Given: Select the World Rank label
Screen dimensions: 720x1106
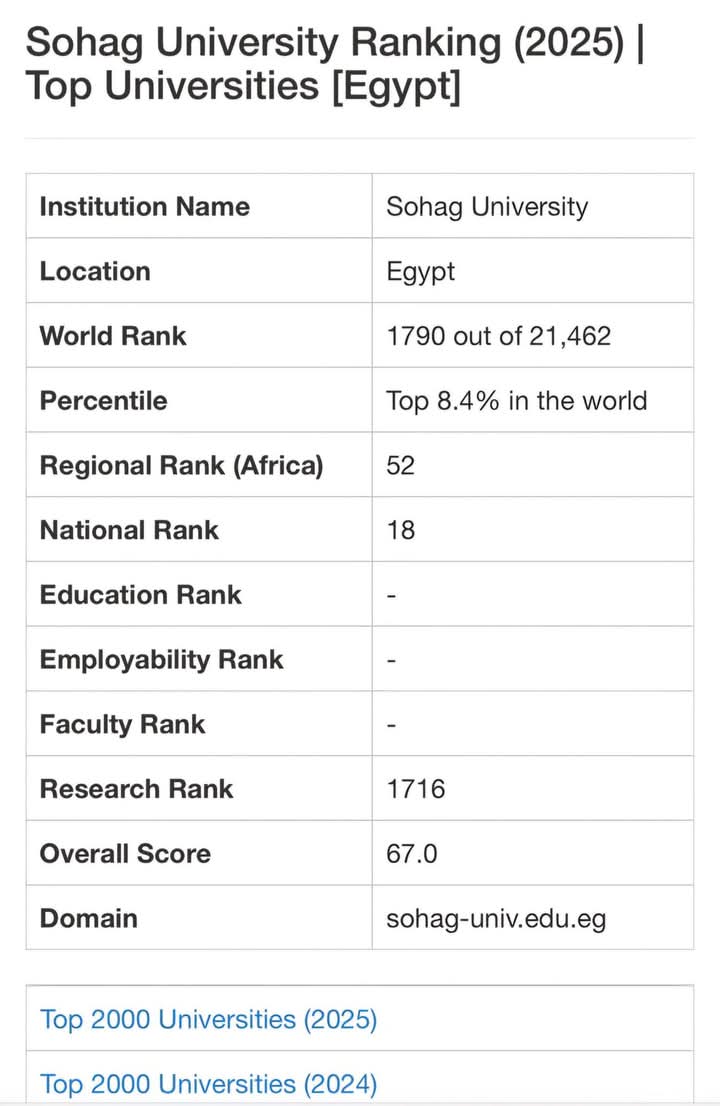Looking at the screenshot, I should [112, 336].
